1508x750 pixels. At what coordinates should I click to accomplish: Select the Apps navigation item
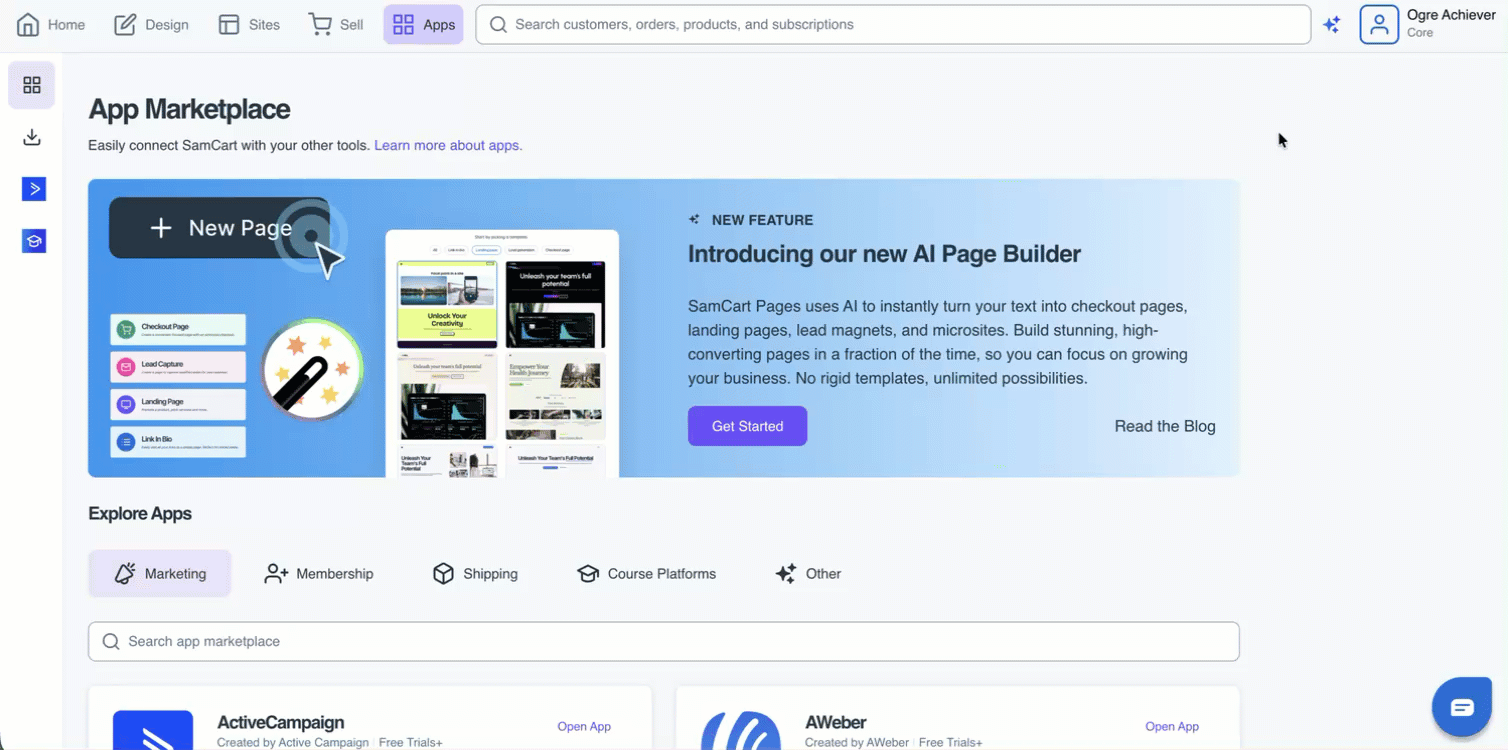[x=424, y=25]
